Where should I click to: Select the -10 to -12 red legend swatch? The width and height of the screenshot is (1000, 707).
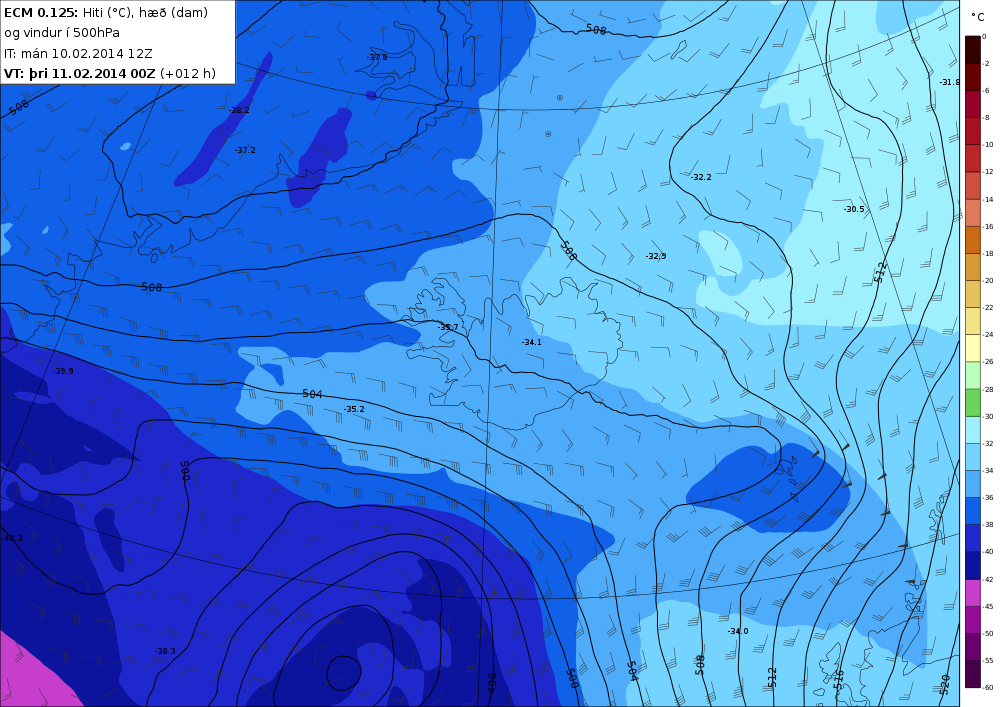[973, 158]
